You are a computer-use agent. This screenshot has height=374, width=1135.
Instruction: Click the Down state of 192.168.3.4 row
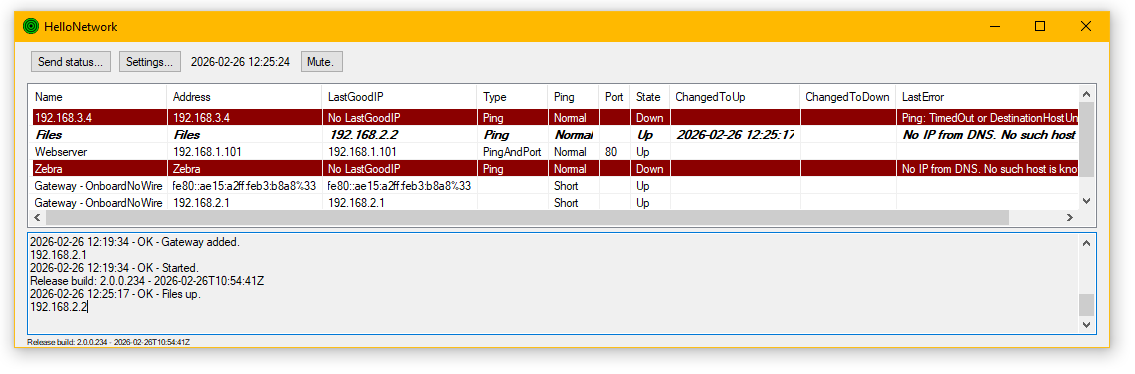point(650,117)
